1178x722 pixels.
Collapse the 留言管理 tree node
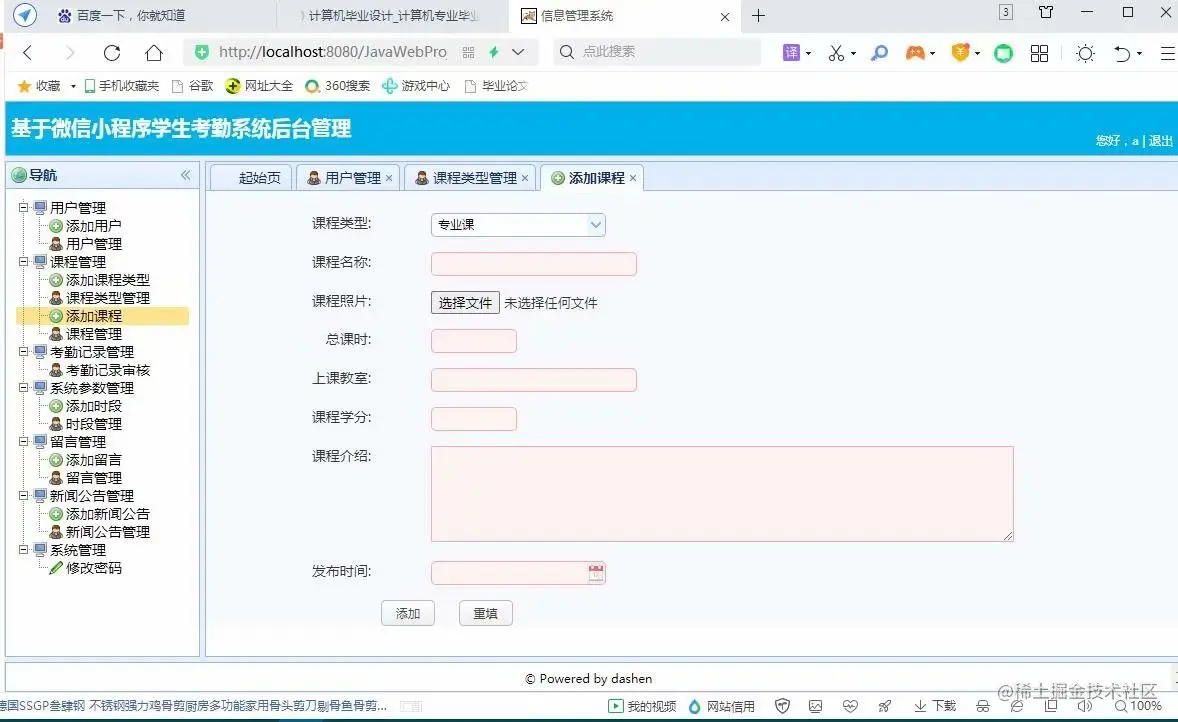pos(23,442)
